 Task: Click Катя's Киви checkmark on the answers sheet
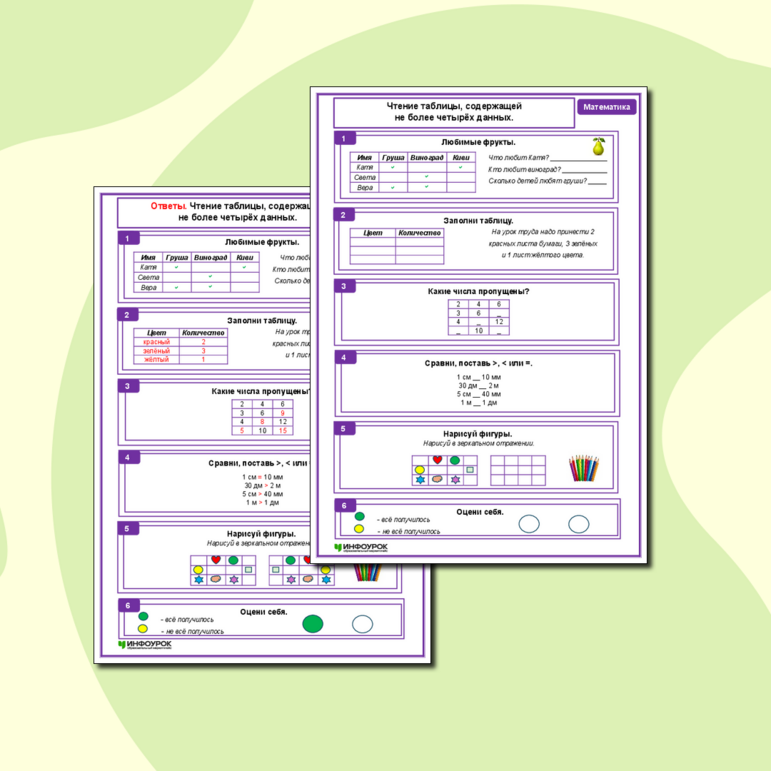pos(244,267)
